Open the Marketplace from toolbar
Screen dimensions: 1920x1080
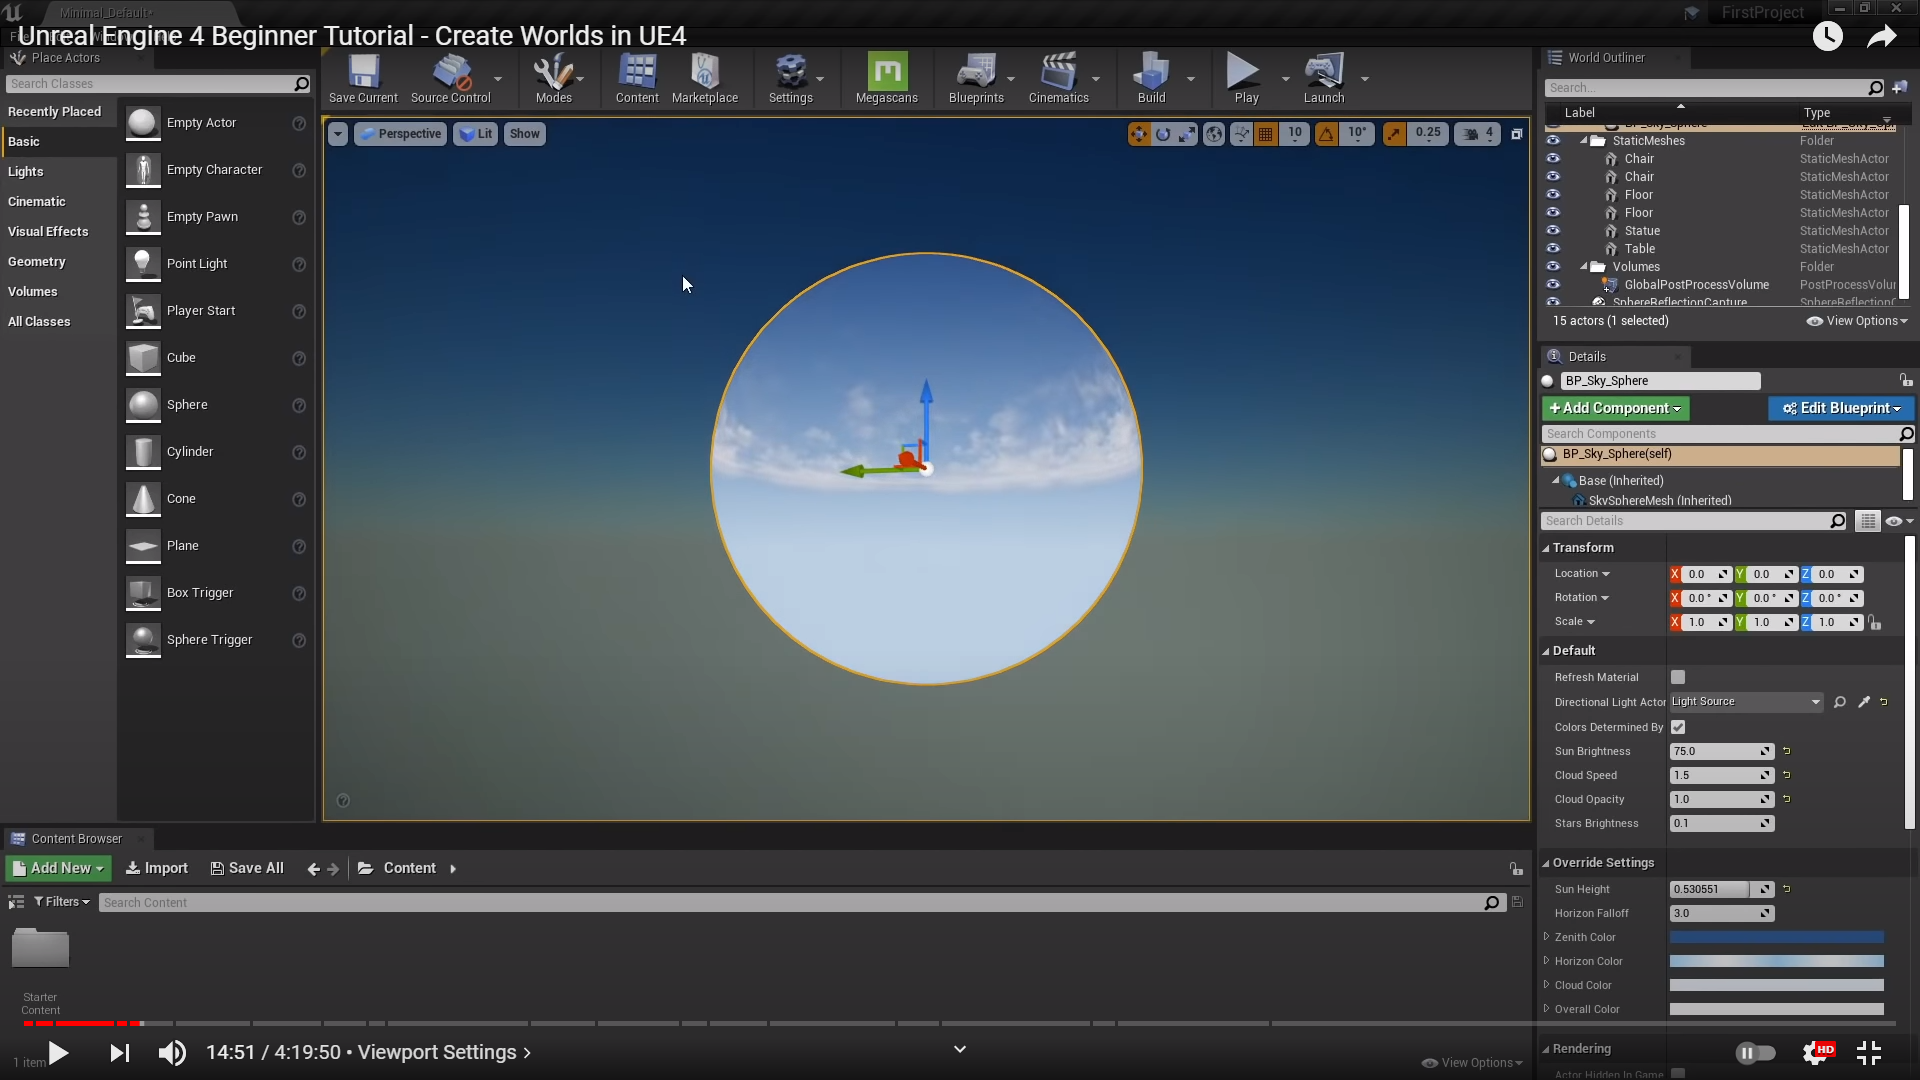tap(704, 78)
